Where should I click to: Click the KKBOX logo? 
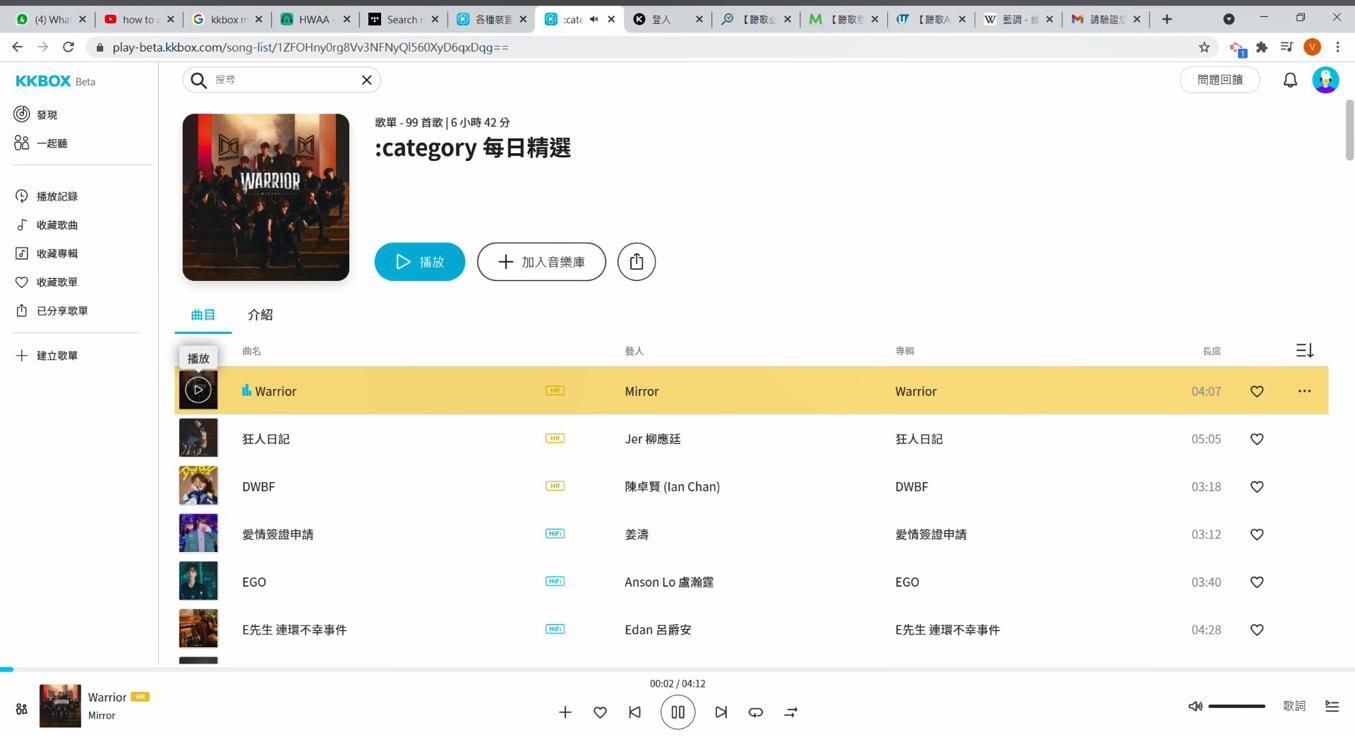point(43,81)
